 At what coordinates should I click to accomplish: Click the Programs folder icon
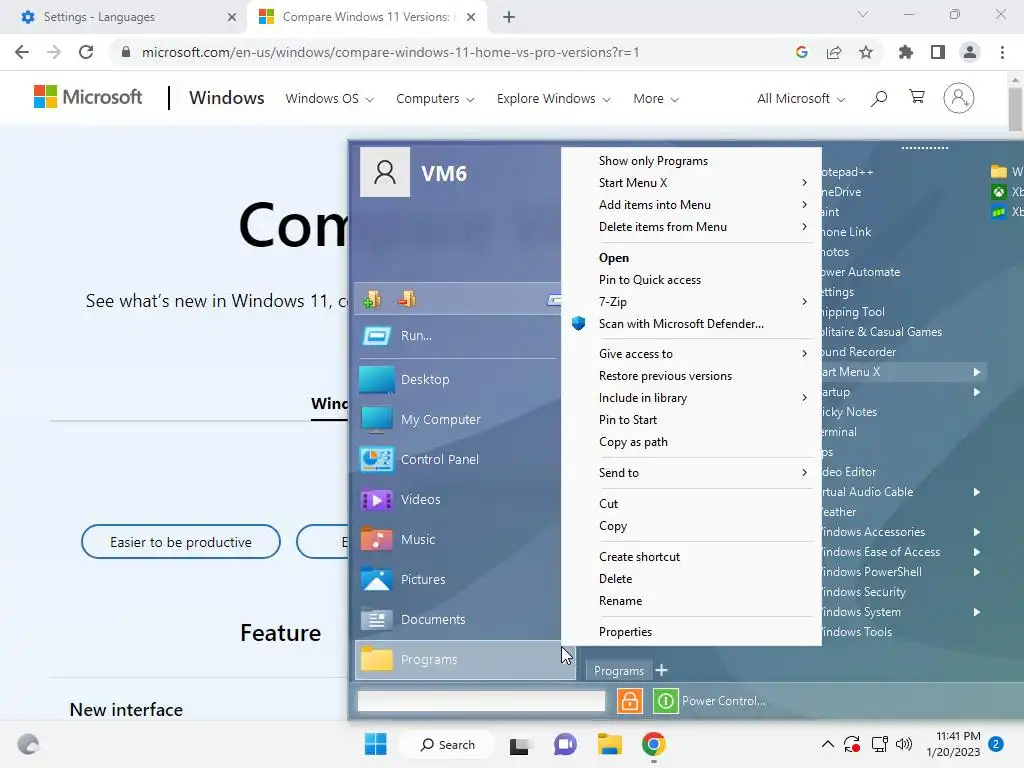[377, 660]
